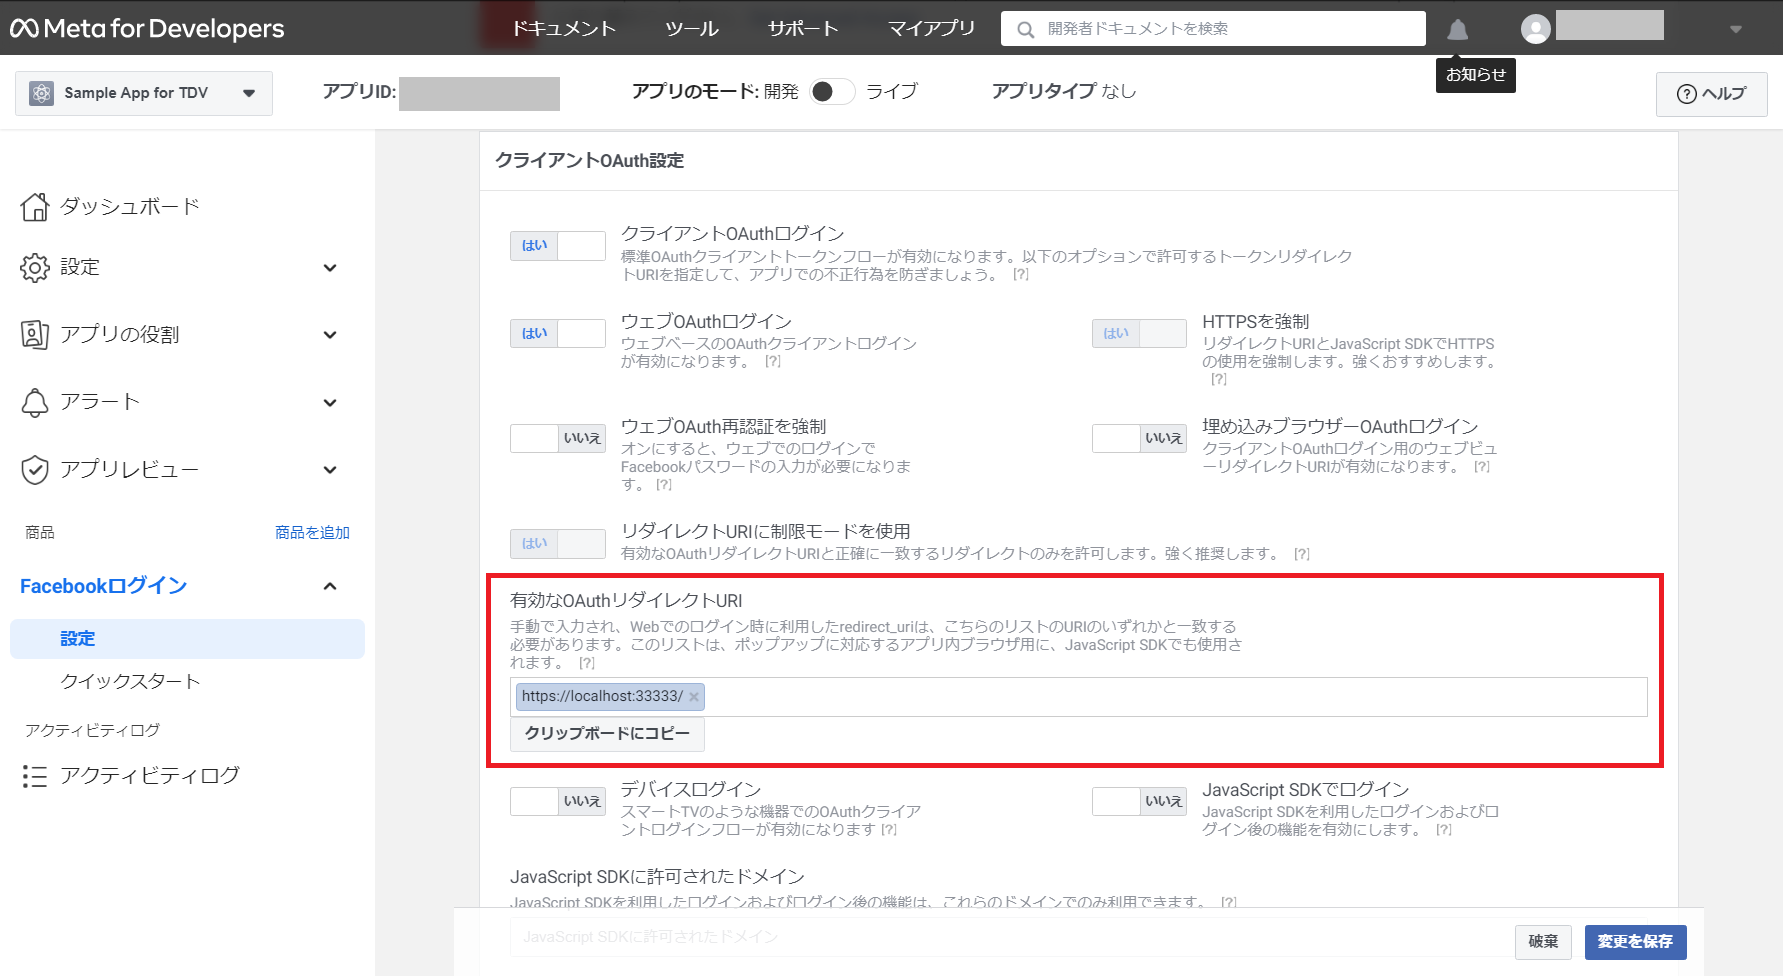Viewport: 1783px width, 976px height.
Task: Click [?] help for JavaScript SDKでログイン
Action: [1443, 829]
